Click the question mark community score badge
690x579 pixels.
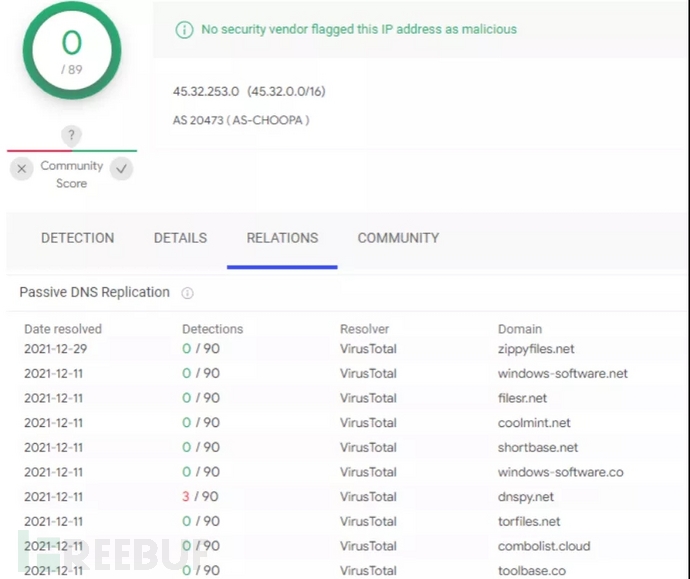pyautogui.click(x=71, y=136)
